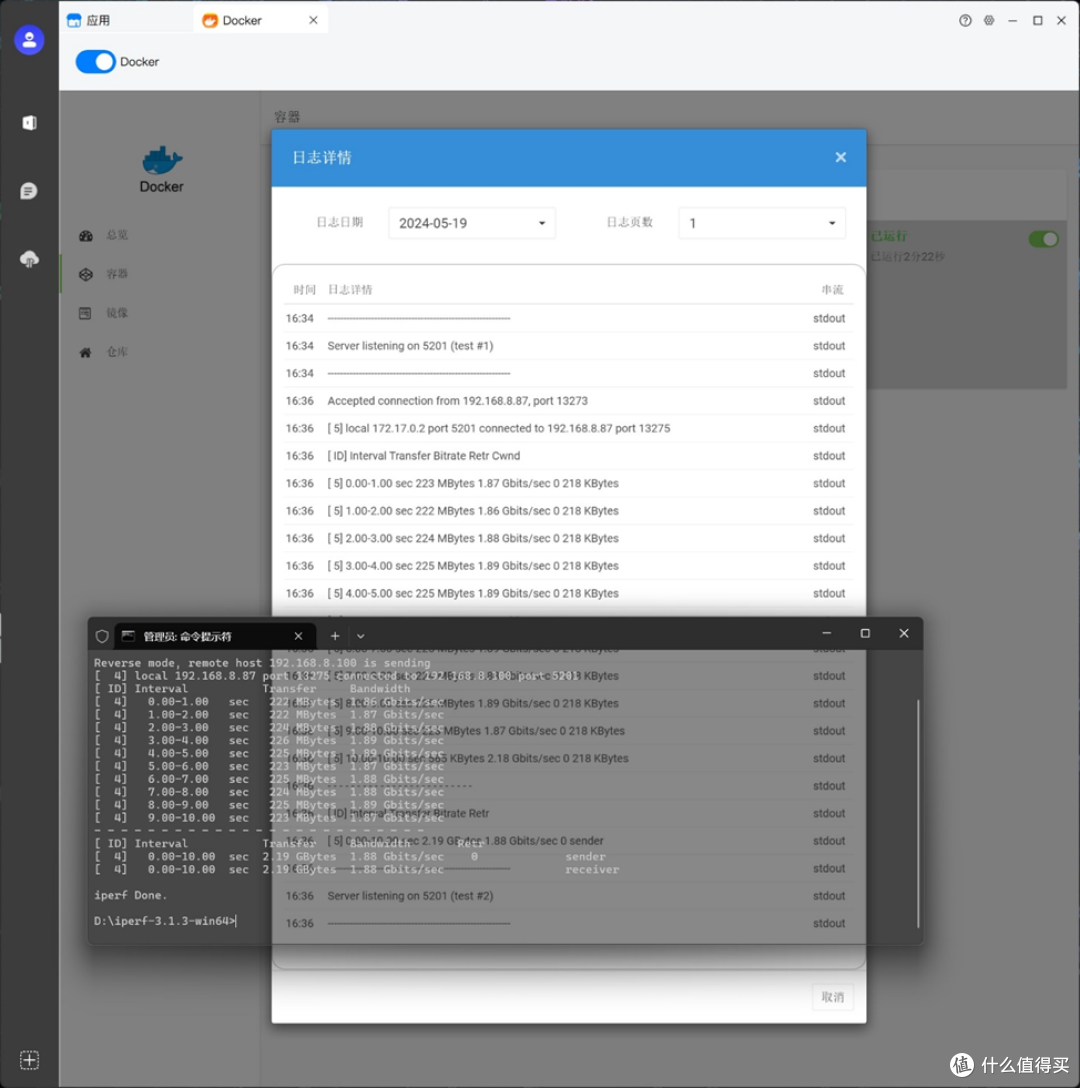Open the help question mark icon
Screen dimensions: 1080x1088
965,21
